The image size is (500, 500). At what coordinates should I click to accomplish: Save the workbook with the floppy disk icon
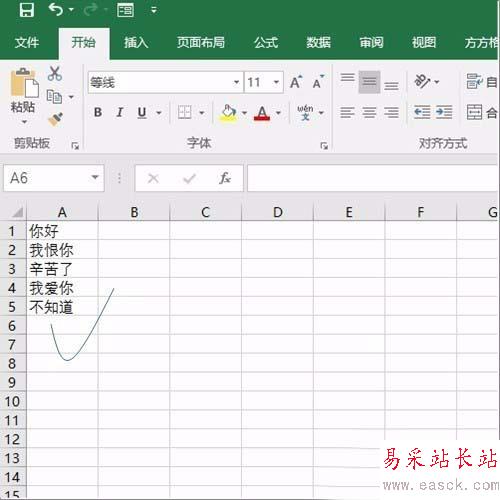[27, 10]
